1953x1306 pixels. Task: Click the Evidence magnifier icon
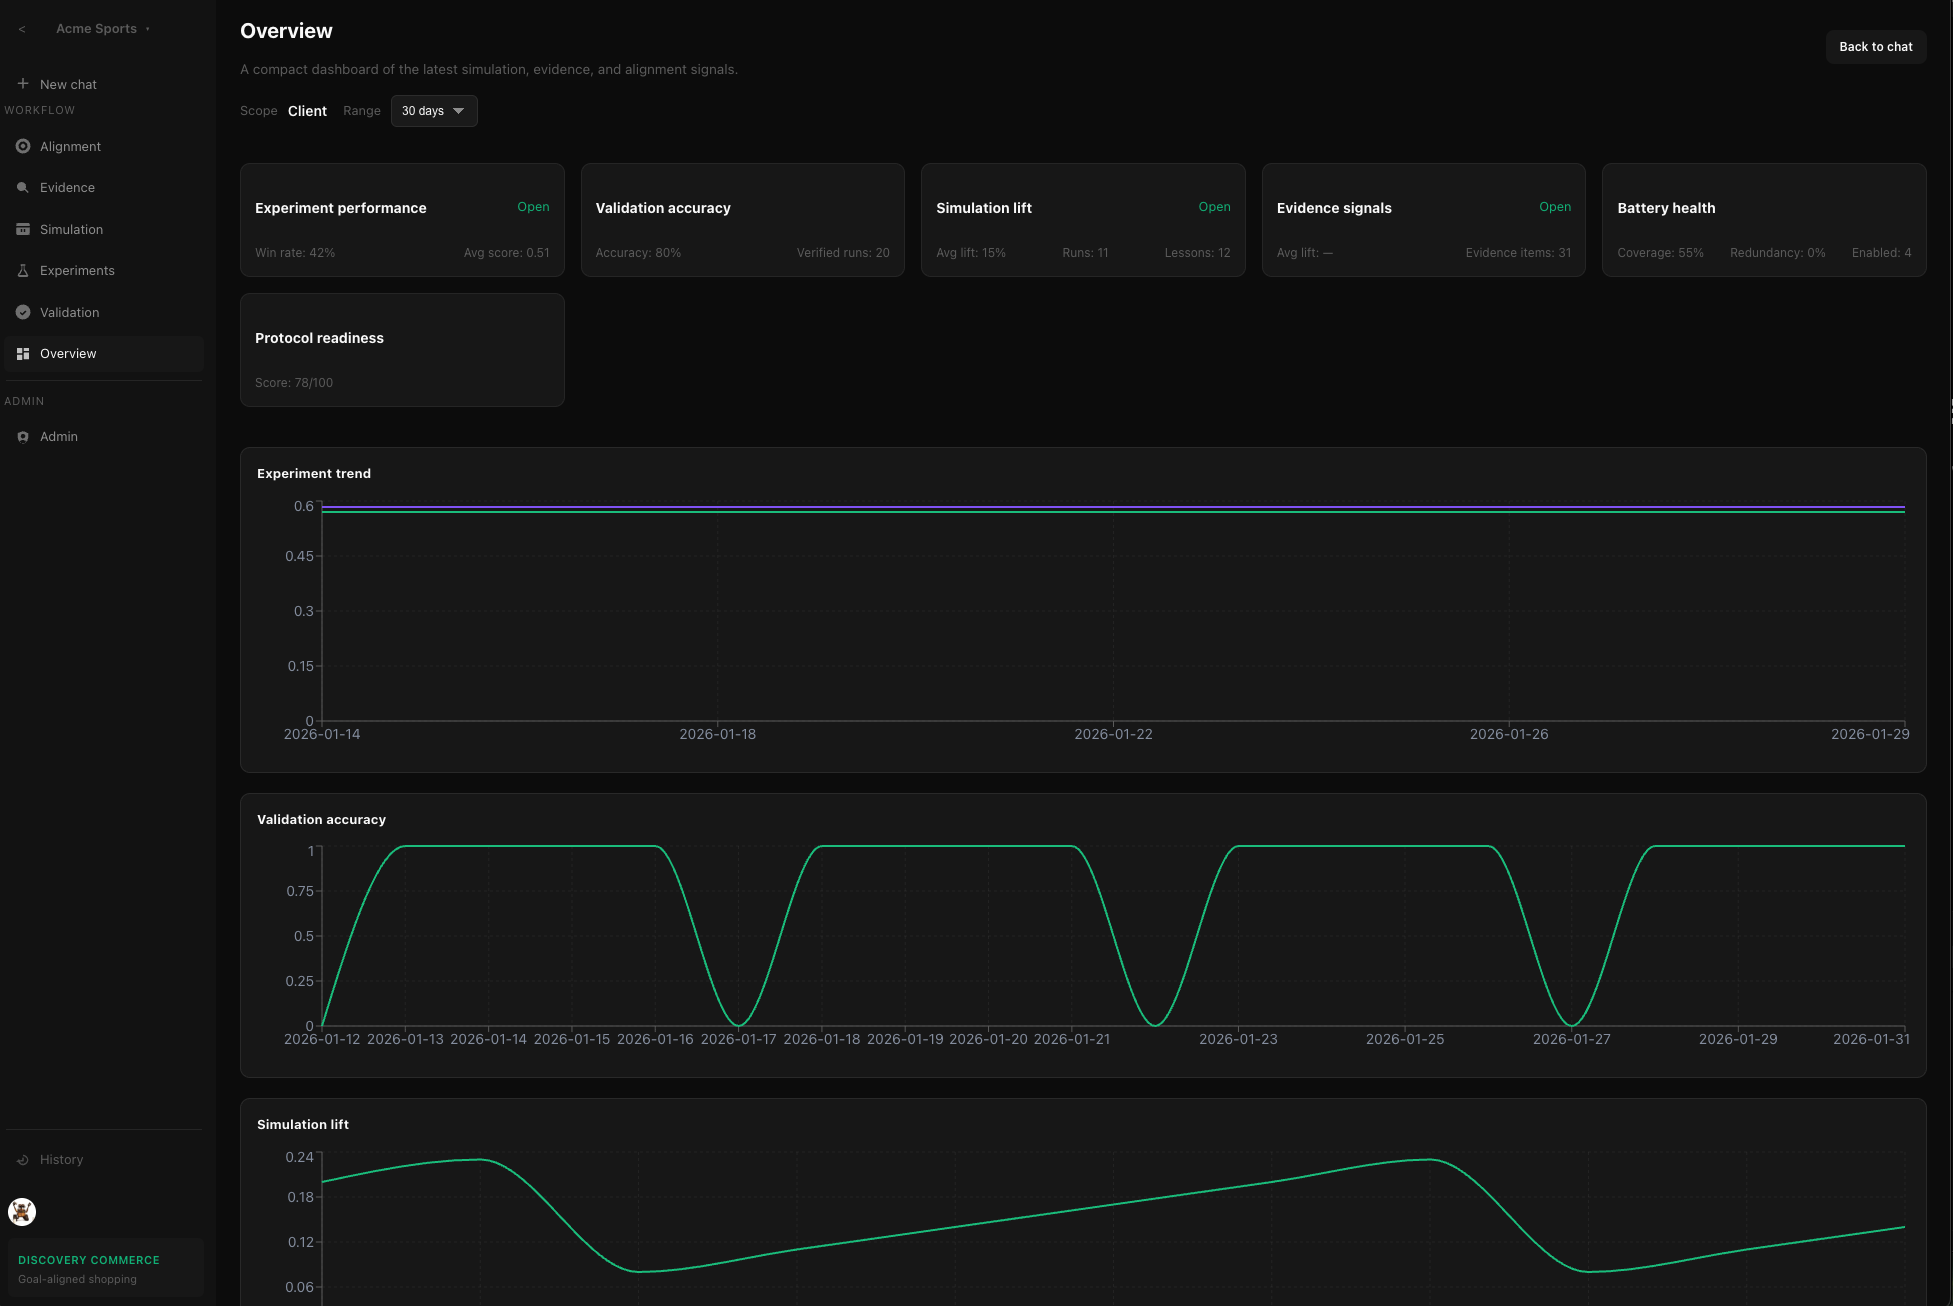click(23, 188)
